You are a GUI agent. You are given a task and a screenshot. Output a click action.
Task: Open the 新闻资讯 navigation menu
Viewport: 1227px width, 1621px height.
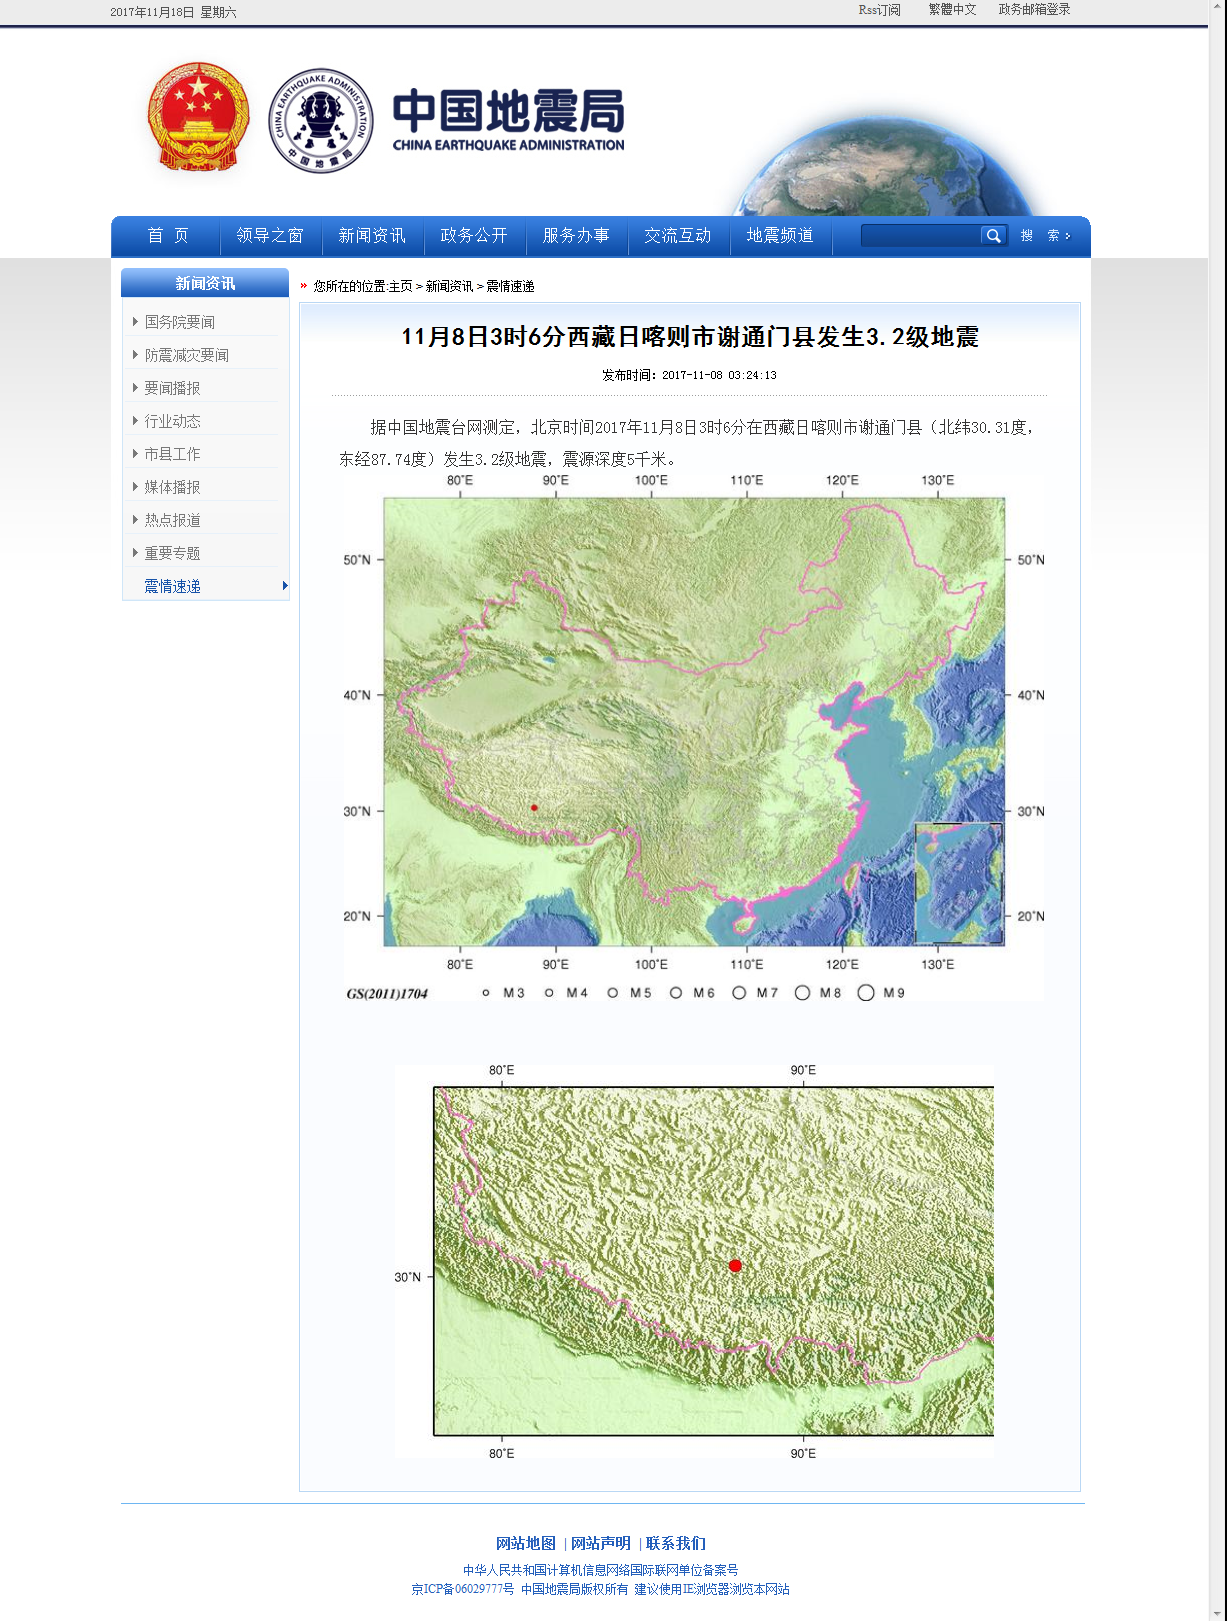pos(372,236)
